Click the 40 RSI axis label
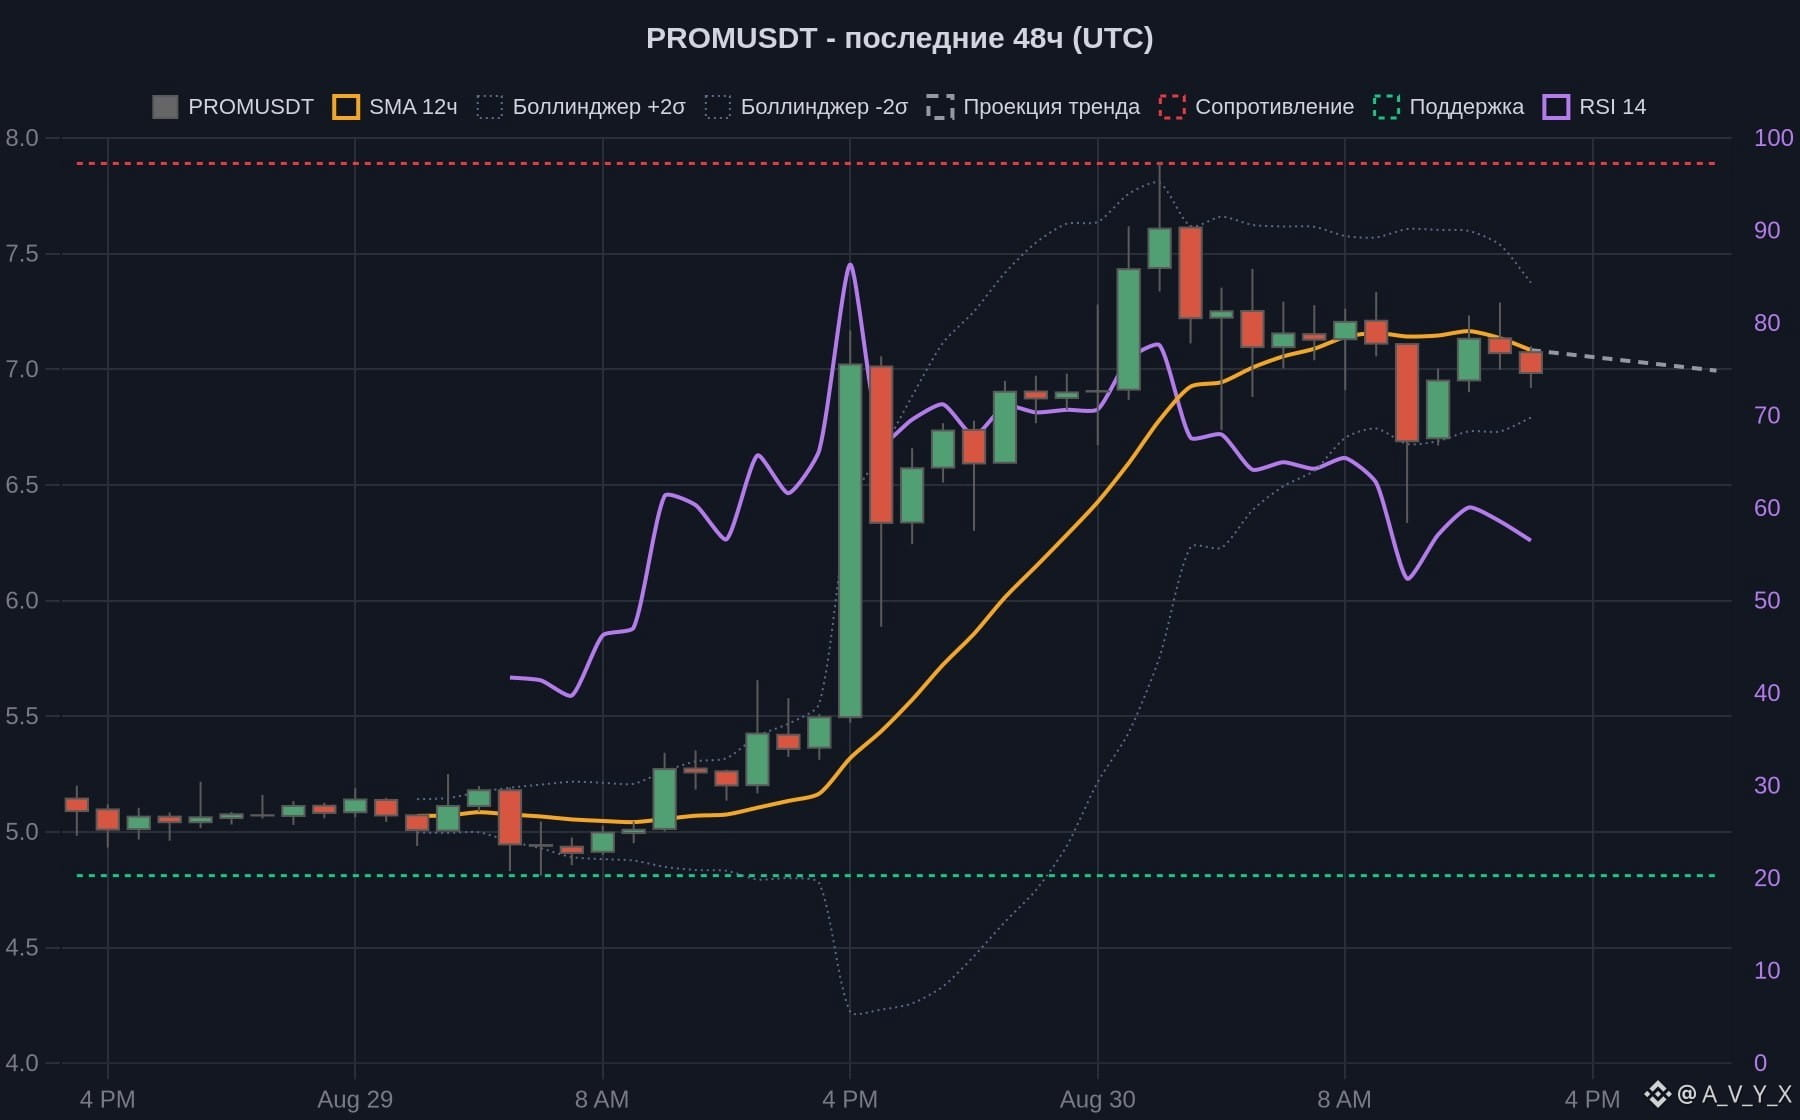The width and height of the screenshot is (1800, 1120). [x=1767, y=693]
